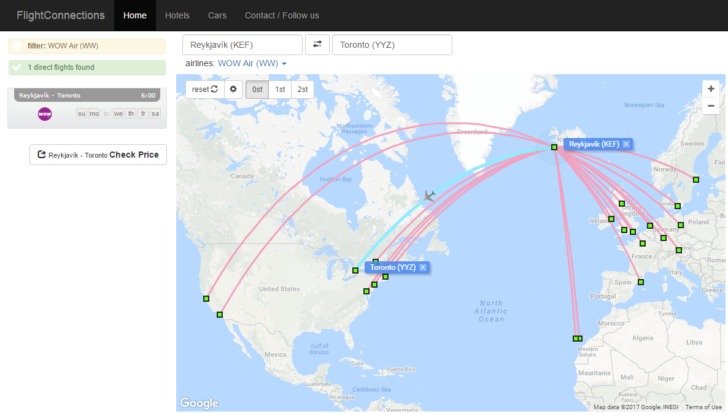
Task: Click the San Francisco area airport marker
Action: pos(206,299)
